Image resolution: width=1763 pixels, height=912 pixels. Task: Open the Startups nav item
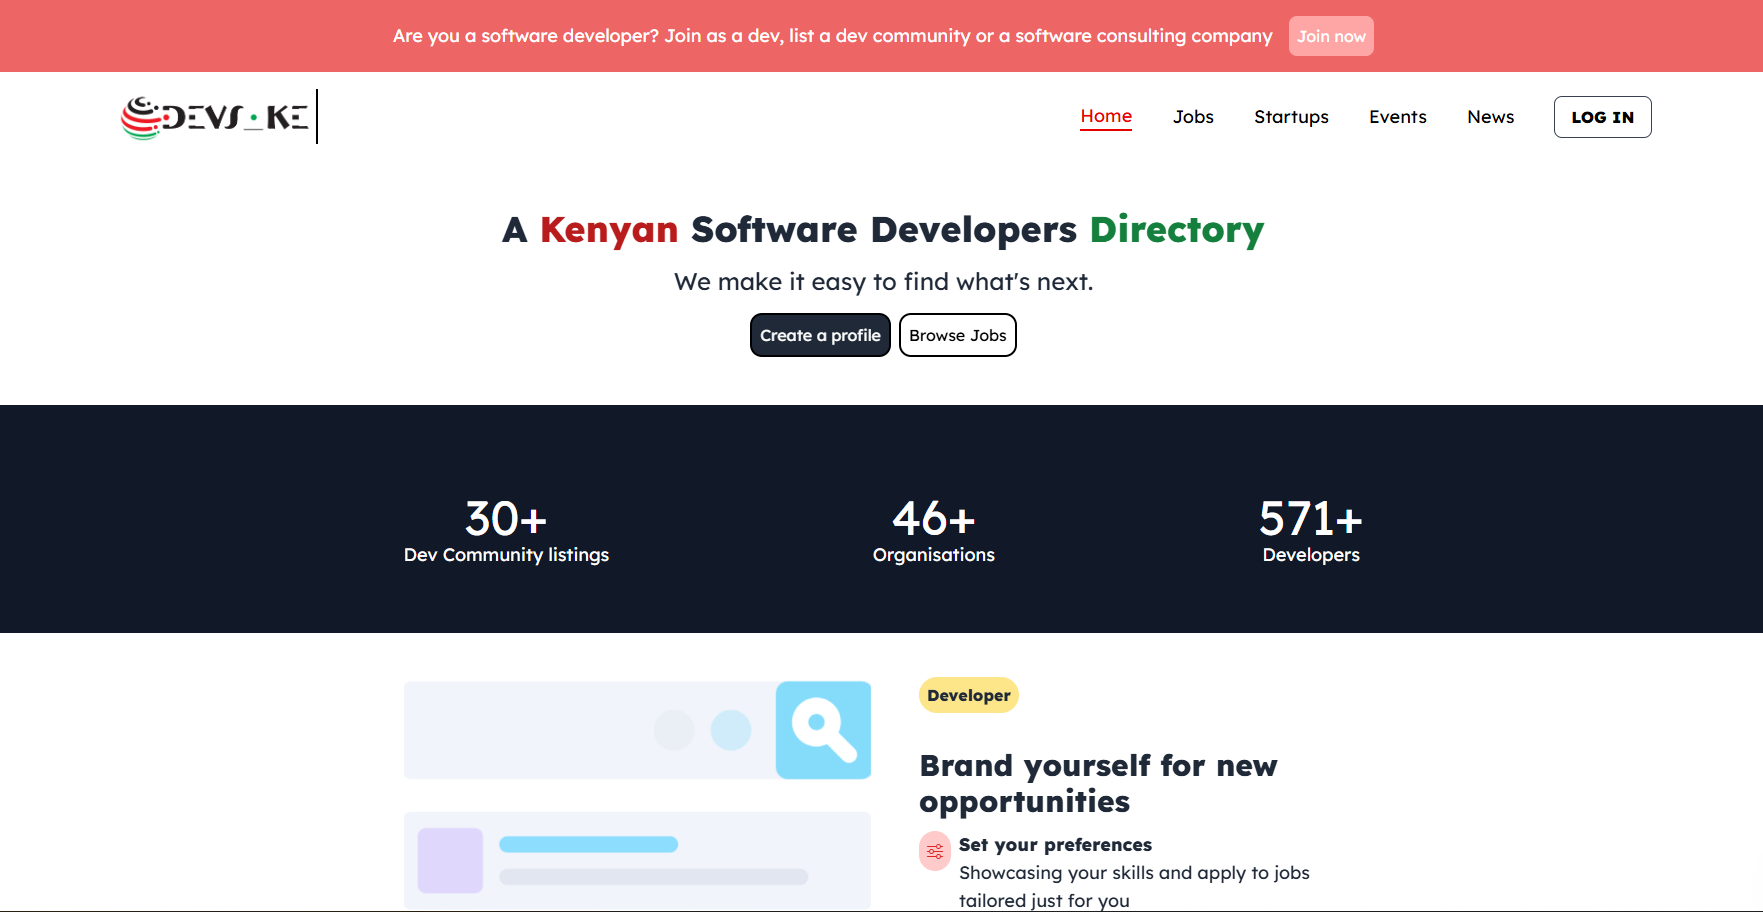click(x=1291, y=117)
